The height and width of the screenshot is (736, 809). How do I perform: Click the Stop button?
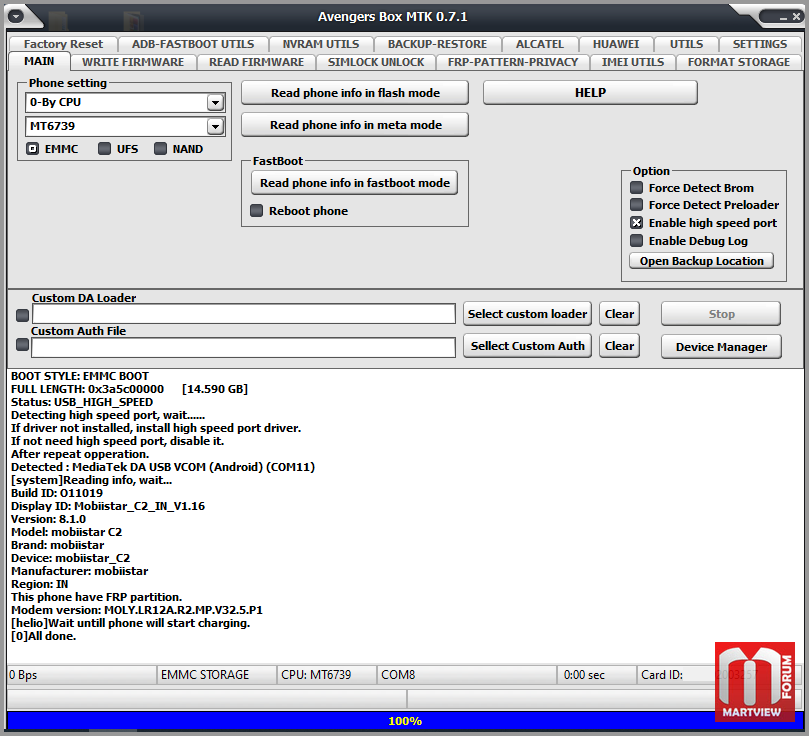(x=721, y=314)
